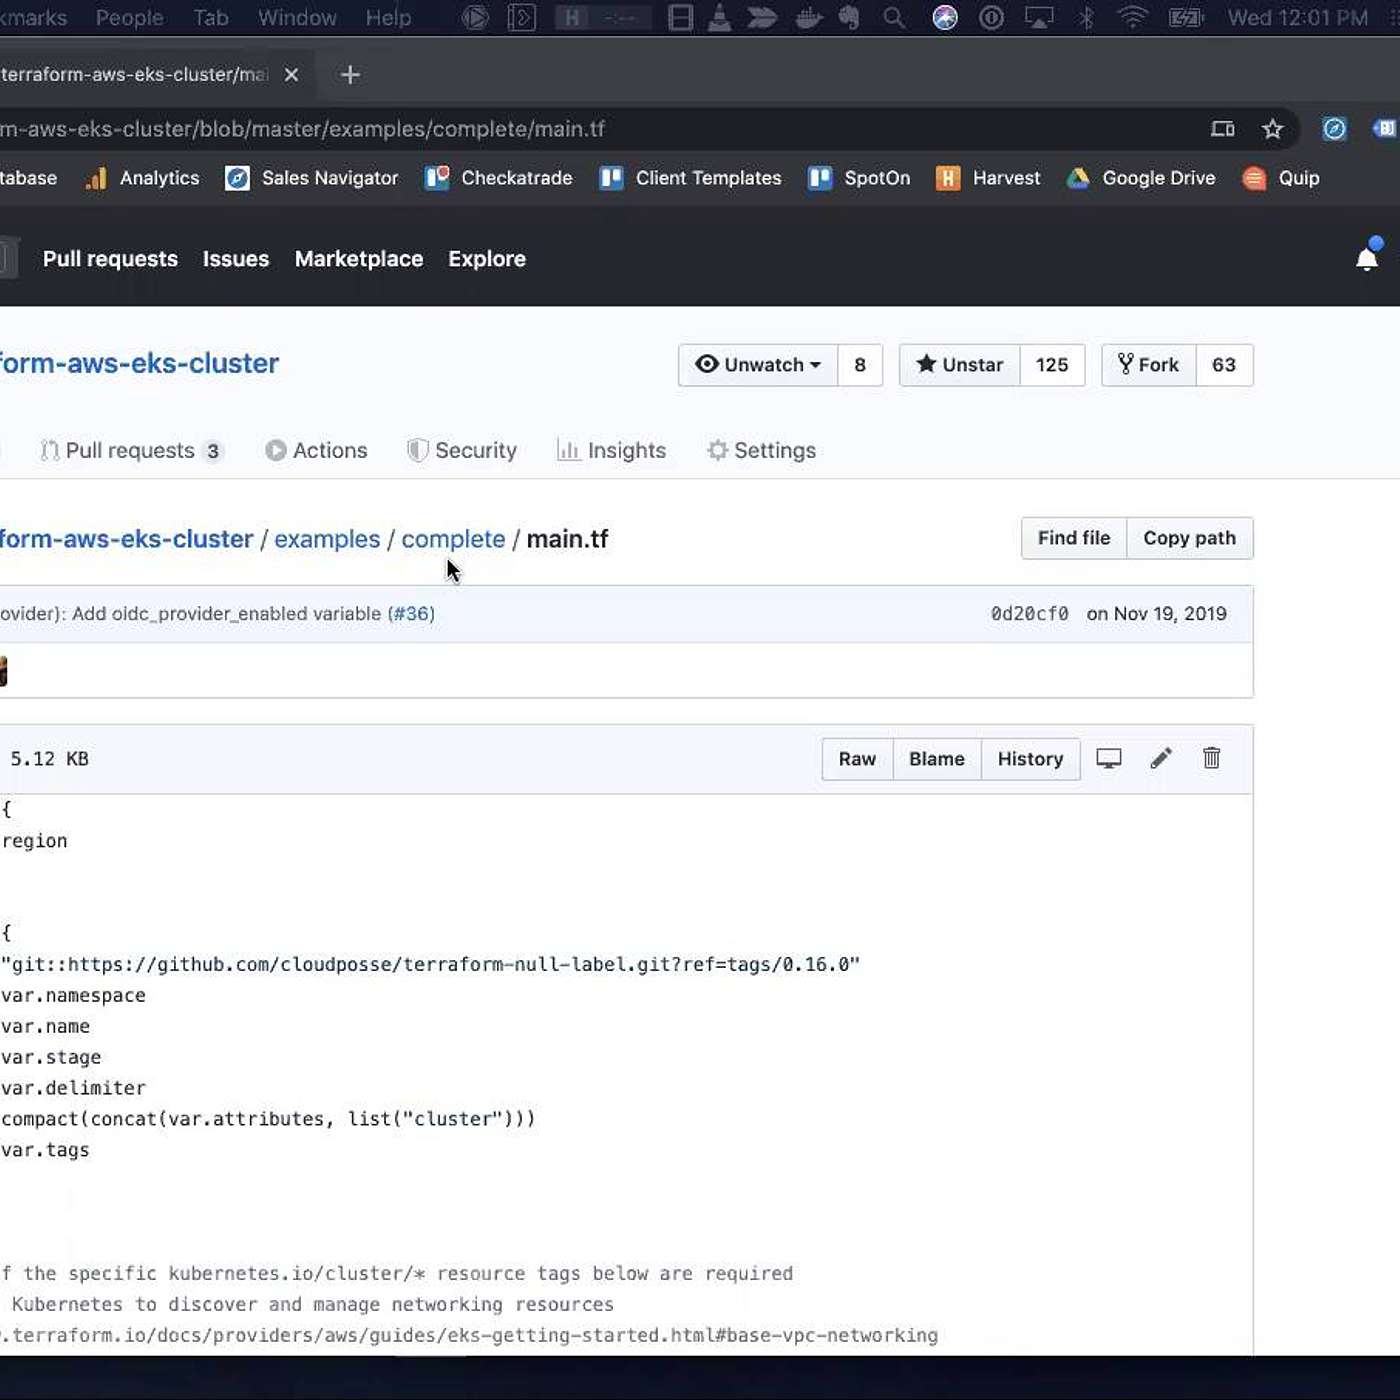The width and height of the screenshot is (1400, 1400).
Task: Open the Checkatrade bookmark
Action: pos(499,178)
